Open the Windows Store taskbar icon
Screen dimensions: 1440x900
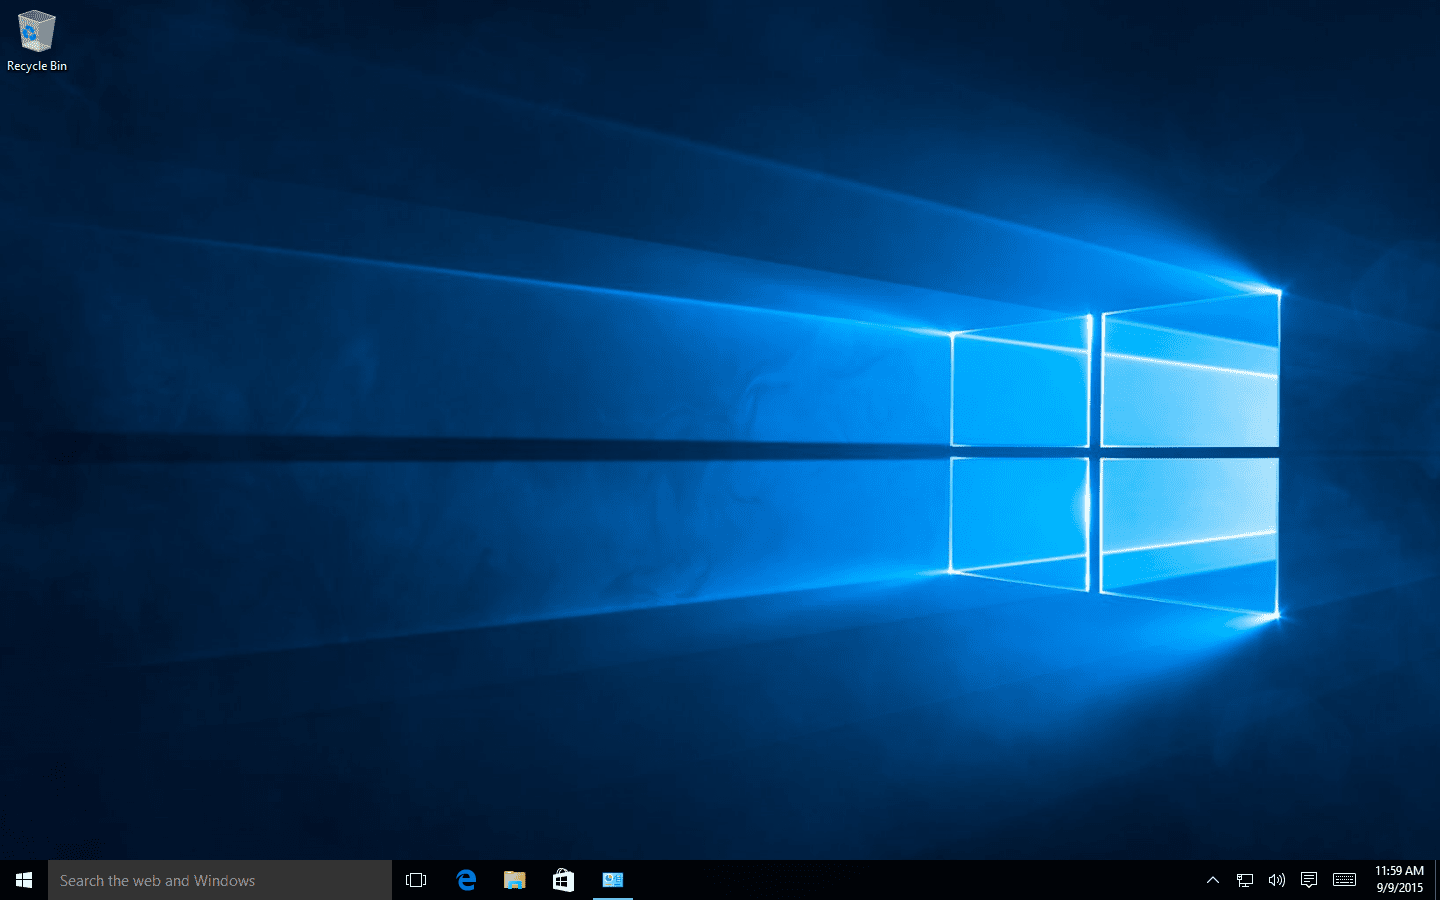[563, 880]
